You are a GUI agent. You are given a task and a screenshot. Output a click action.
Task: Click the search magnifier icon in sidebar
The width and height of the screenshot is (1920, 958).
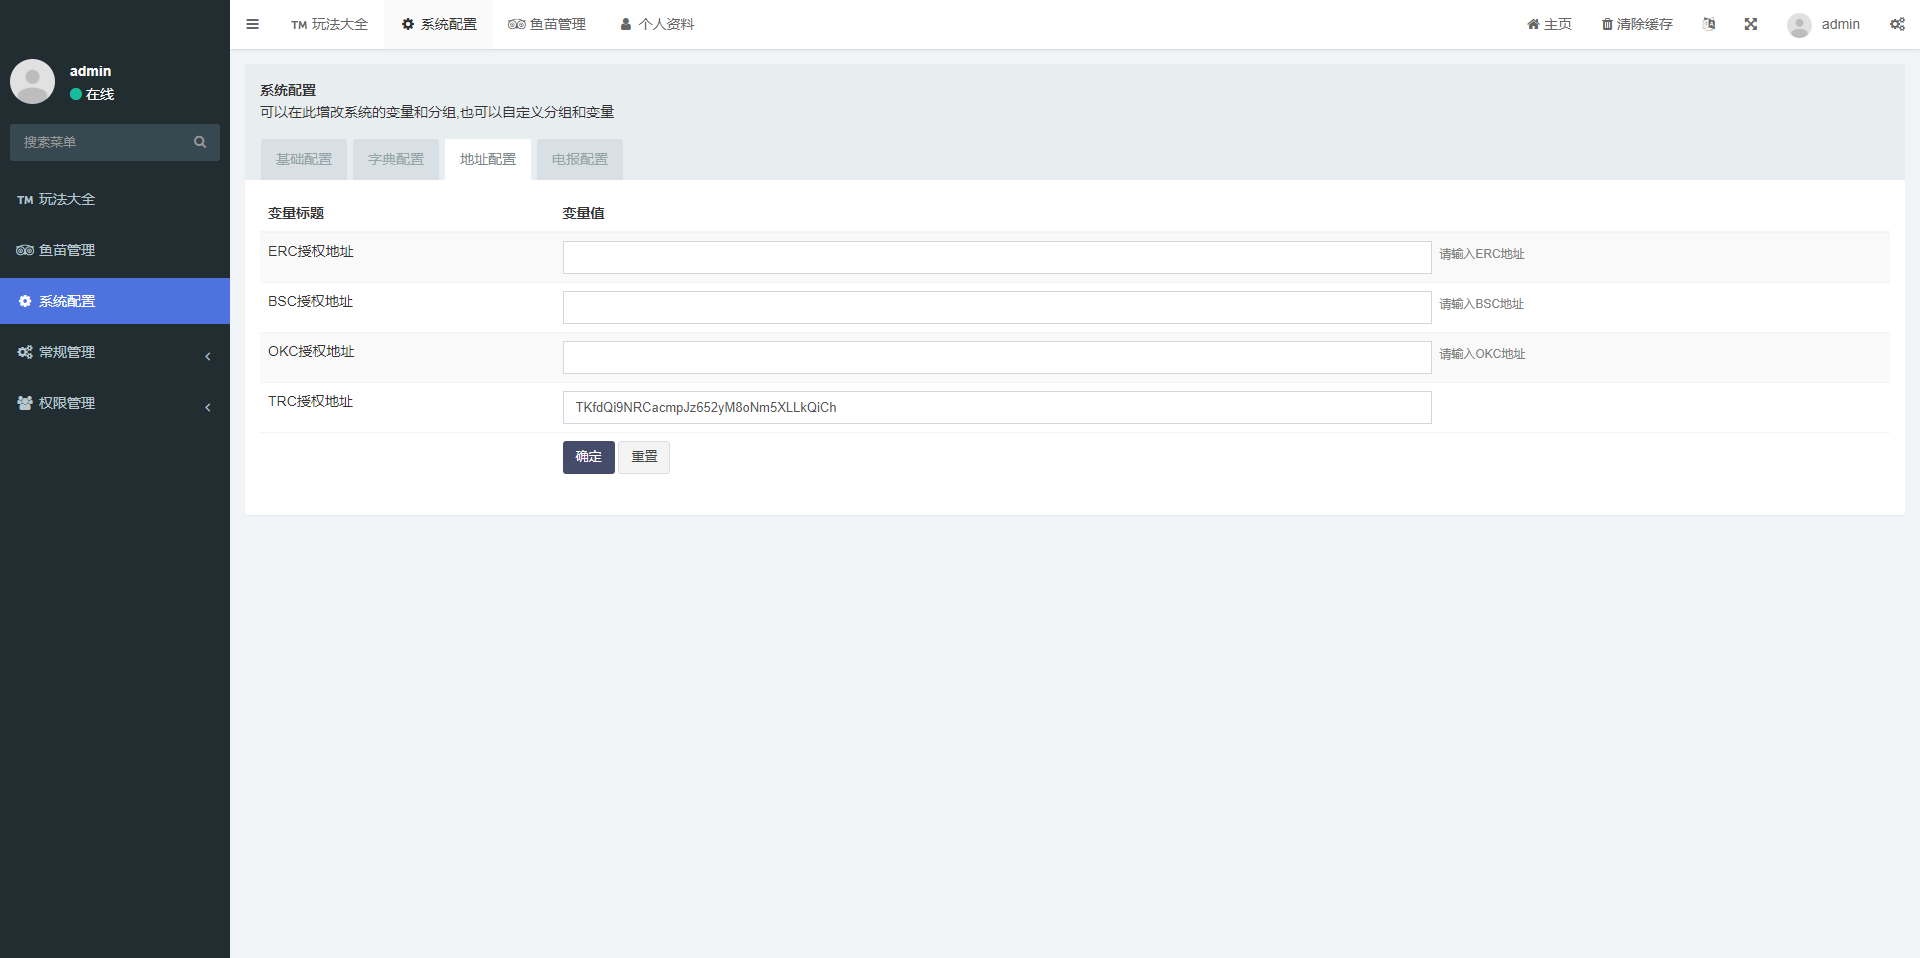tap(200, 142)
